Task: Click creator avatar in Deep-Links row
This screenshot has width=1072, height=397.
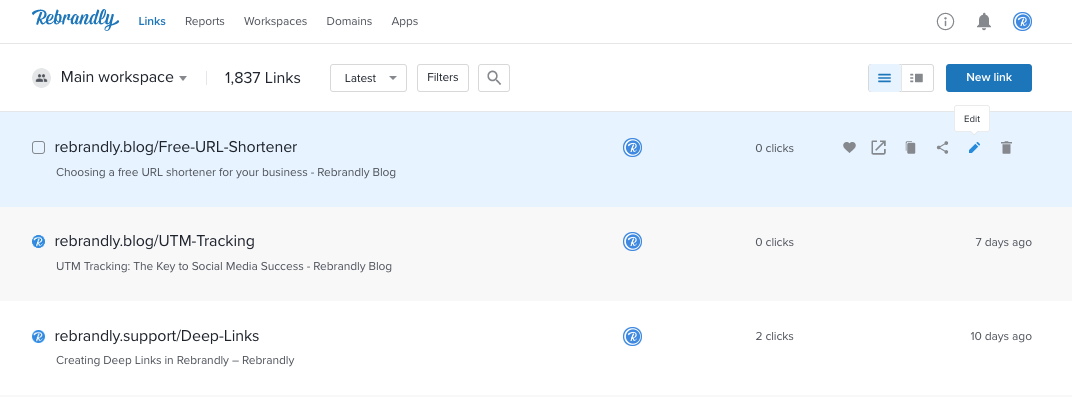Action: [632, 336]
